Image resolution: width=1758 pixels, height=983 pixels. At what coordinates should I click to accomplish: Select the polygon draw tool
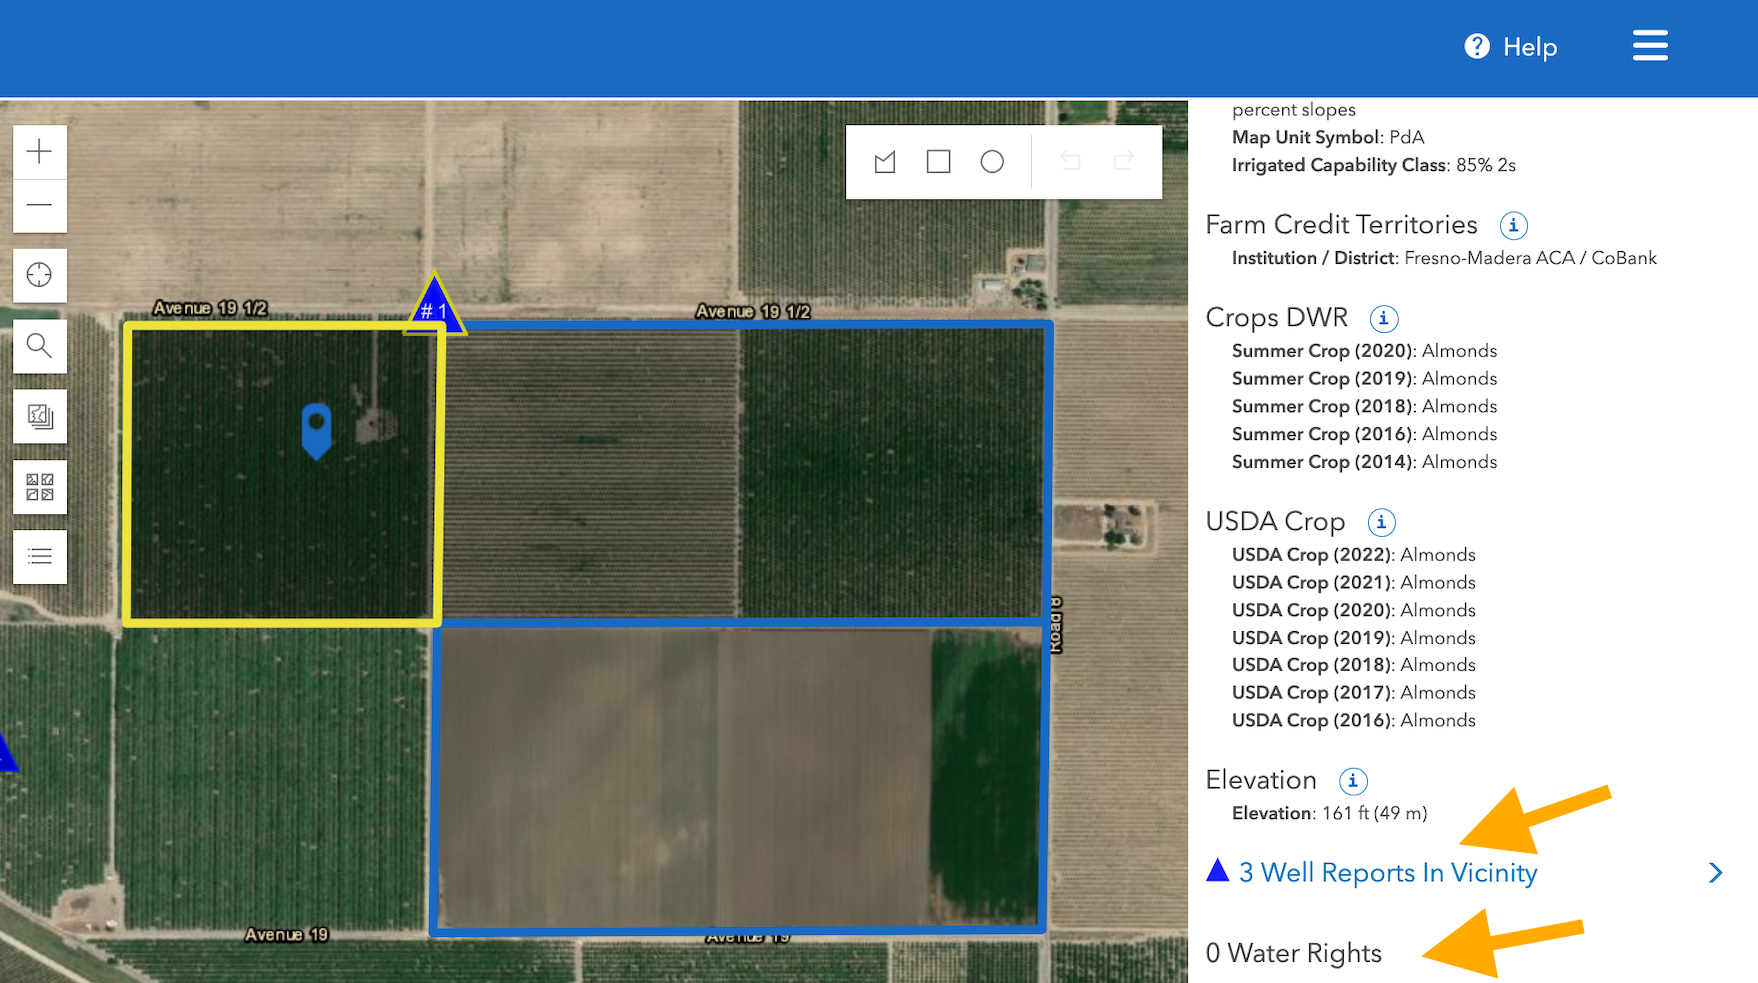coord(885,162)
